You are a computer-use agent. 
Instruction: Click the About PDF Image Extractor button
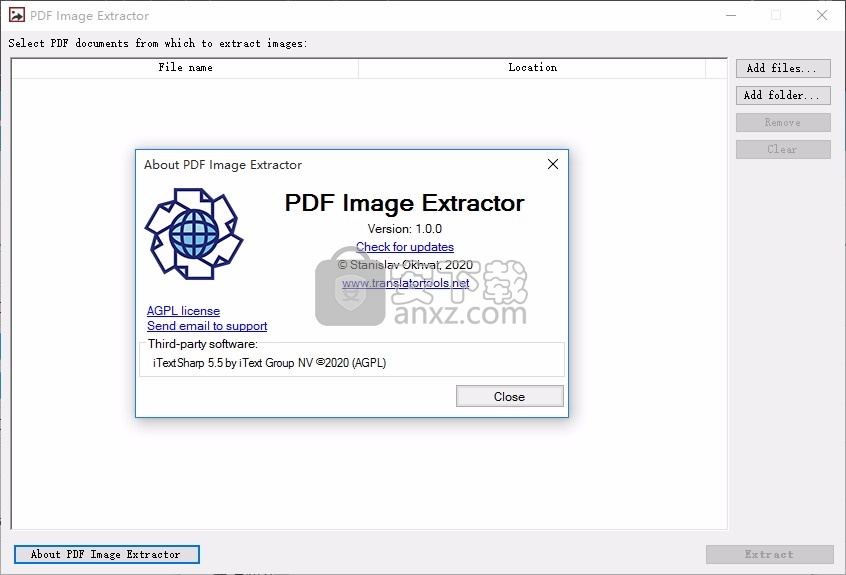106,555
